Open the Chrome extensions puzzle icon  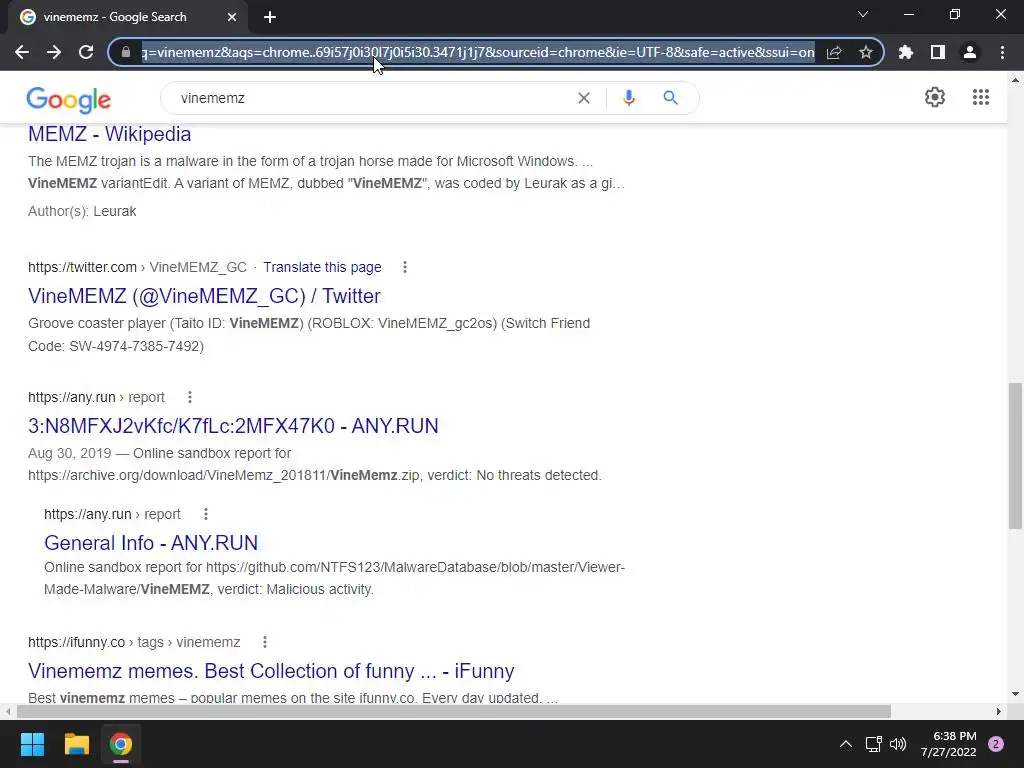click(x=906, y=52)
